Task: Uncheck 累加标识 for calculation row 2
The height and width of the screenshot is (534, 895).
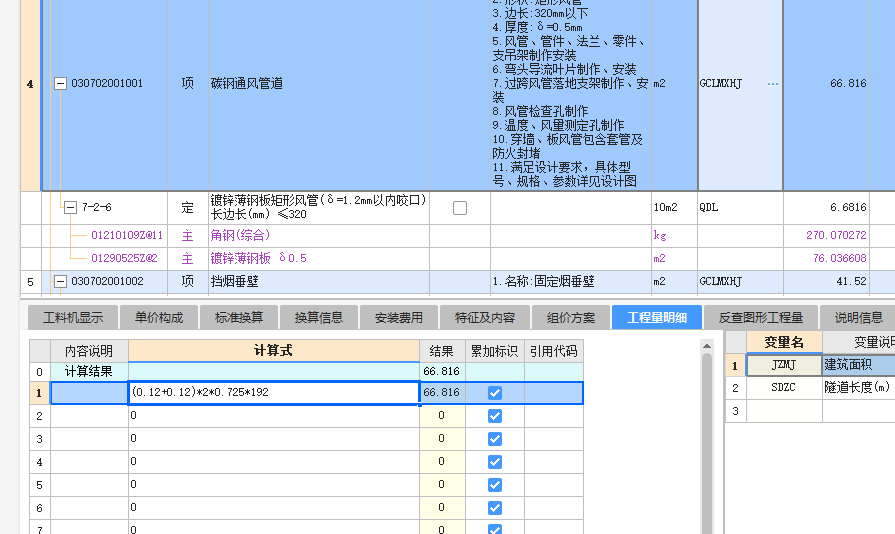Action: click(495, 416)
